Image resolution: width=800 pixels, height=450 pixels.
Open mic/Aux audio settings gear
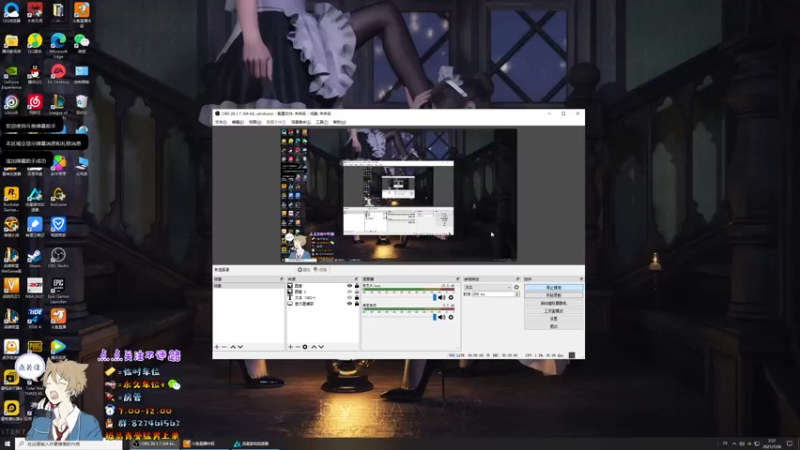(451, 297)
